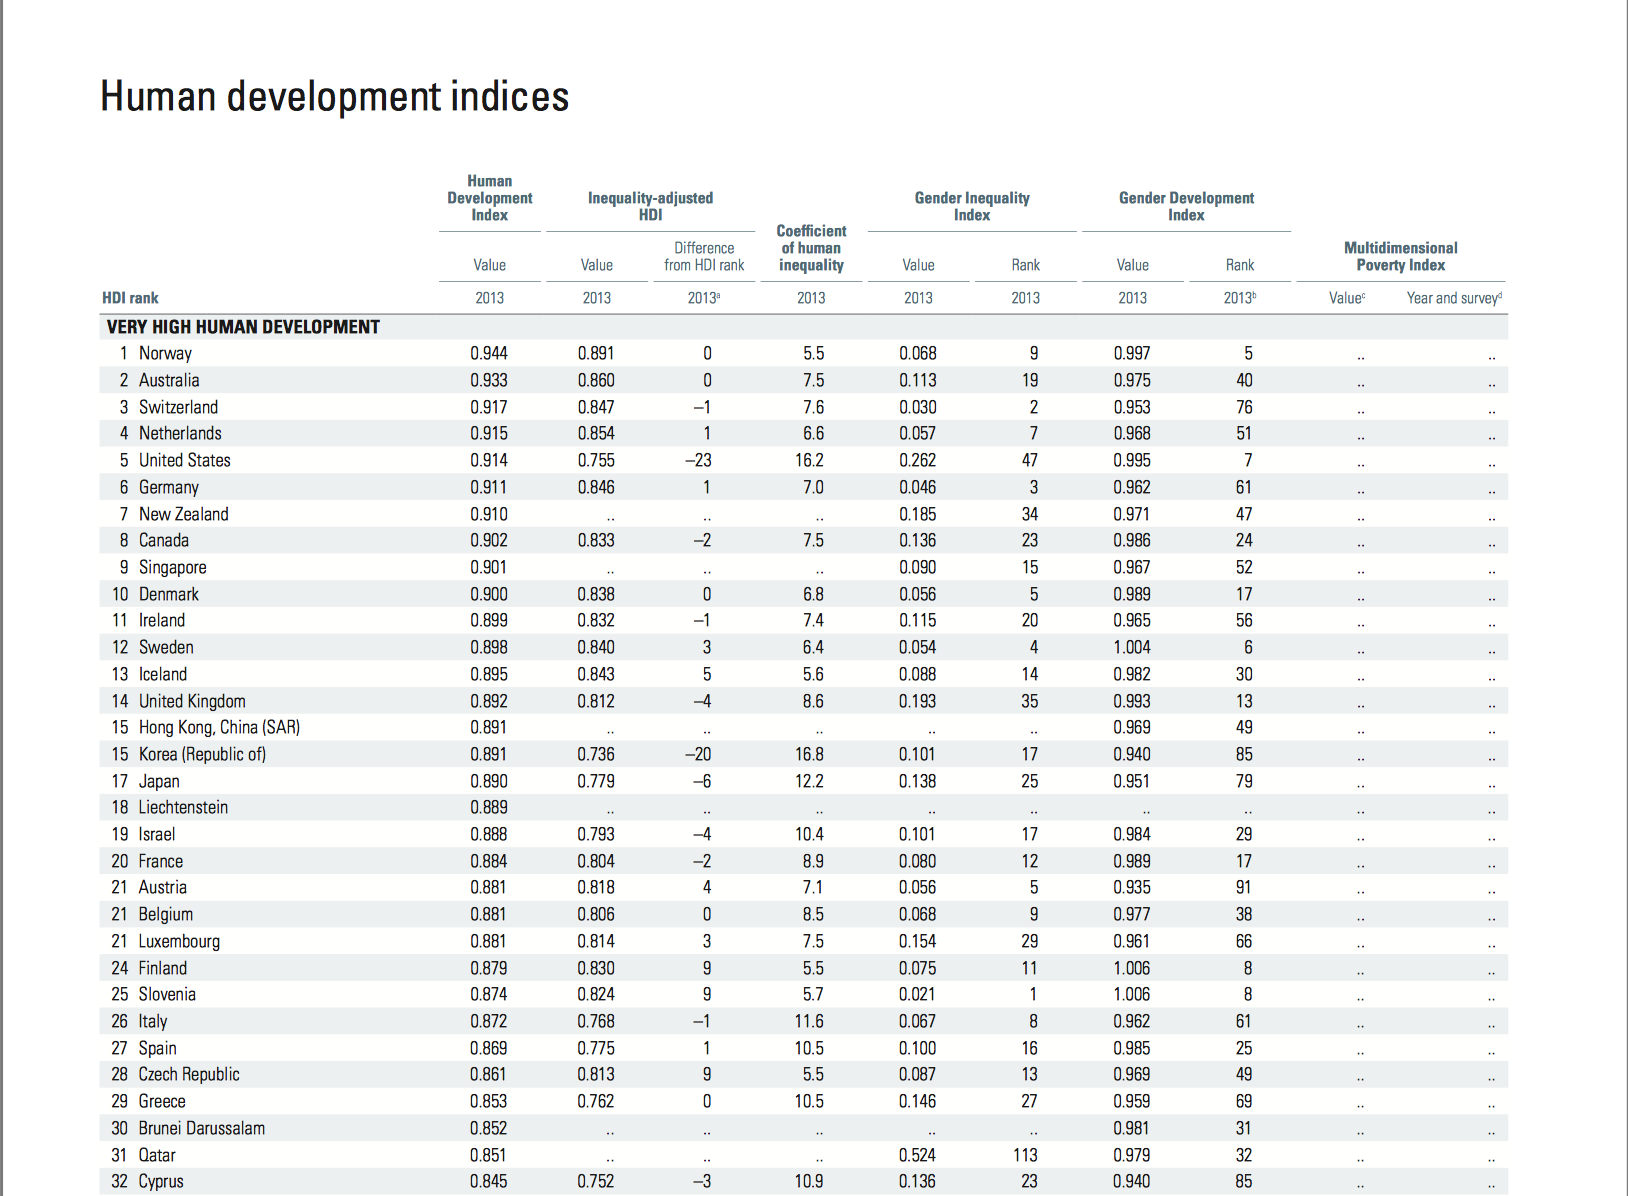Select Sweden's Gender Development value 1.004

click(1132, 647)
